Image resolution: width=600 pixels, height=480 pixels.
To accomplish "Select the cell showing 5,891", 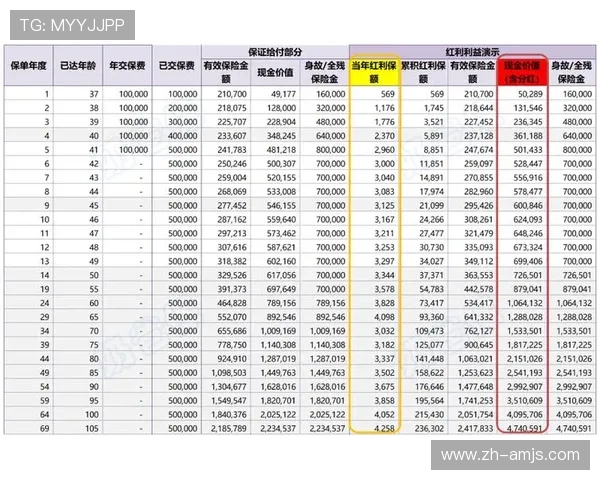I will [423, 136].
